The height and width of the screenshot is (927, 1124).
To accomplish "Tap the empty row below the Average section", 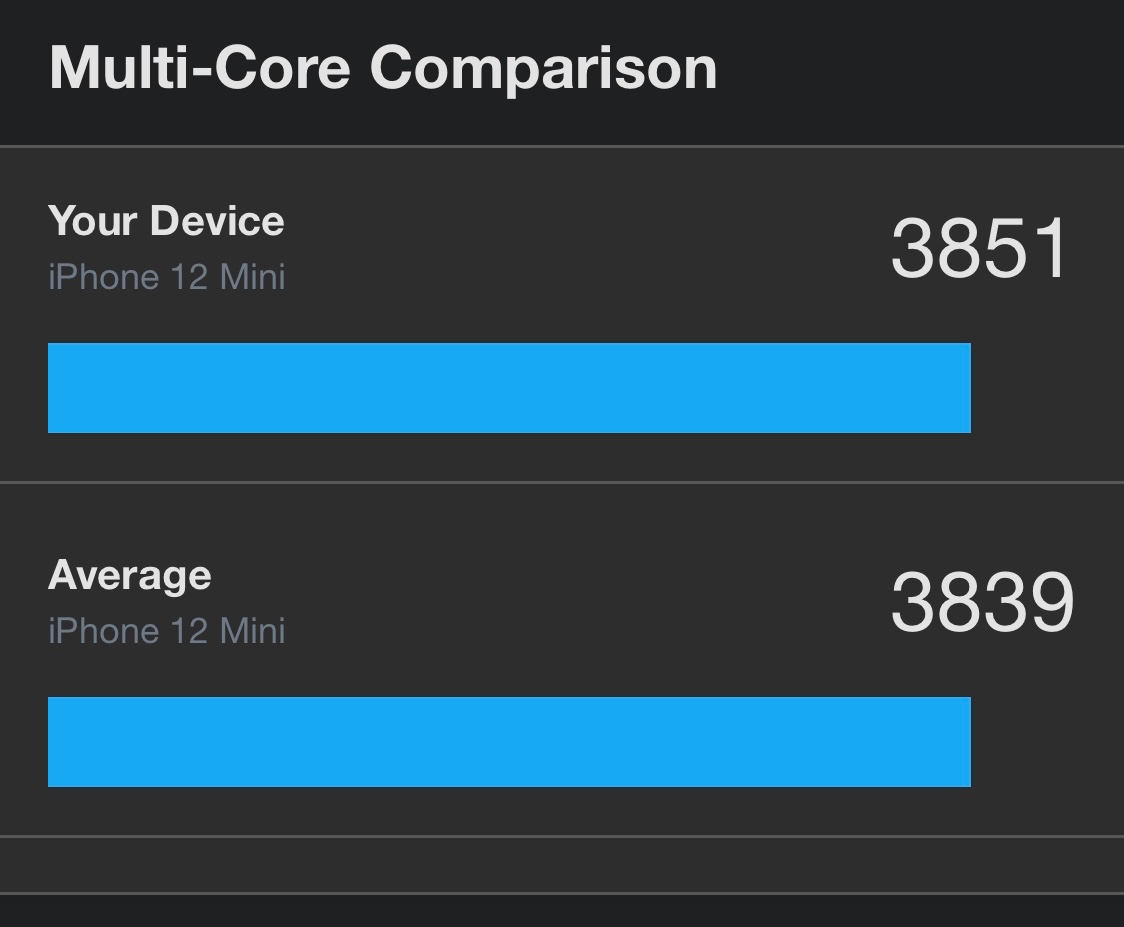I will point(562,864).
